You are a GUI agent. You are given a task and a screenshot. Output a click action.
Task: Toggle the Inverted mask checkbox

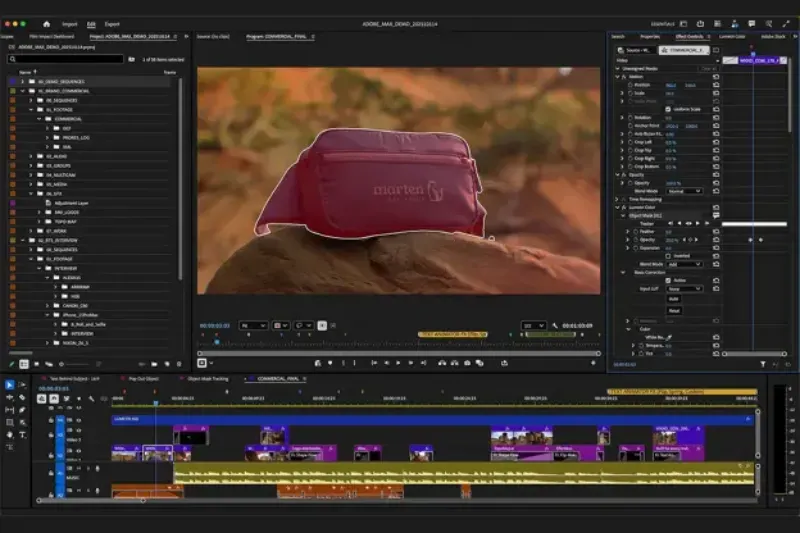(x=668, y=256)
